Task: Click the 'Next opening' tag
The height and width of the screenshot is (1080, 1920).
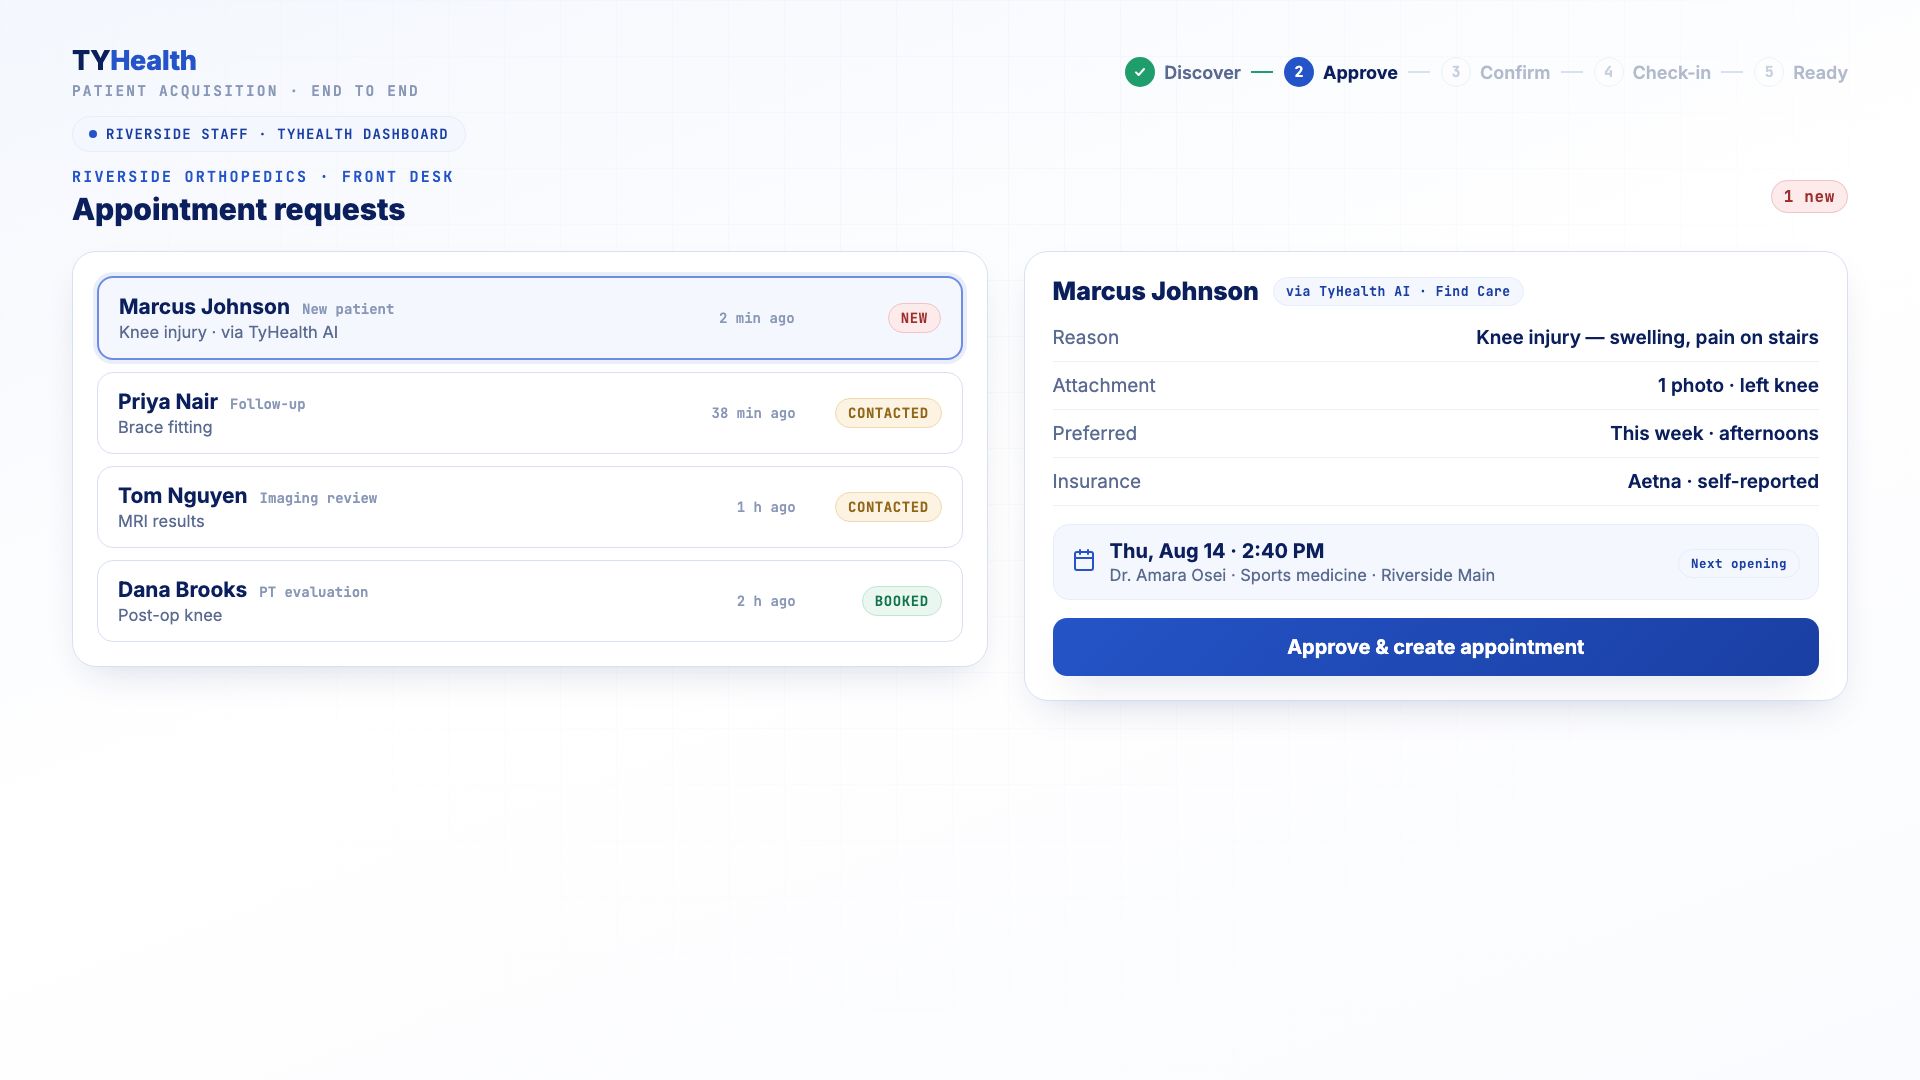Action: [x=1738, y=564]
